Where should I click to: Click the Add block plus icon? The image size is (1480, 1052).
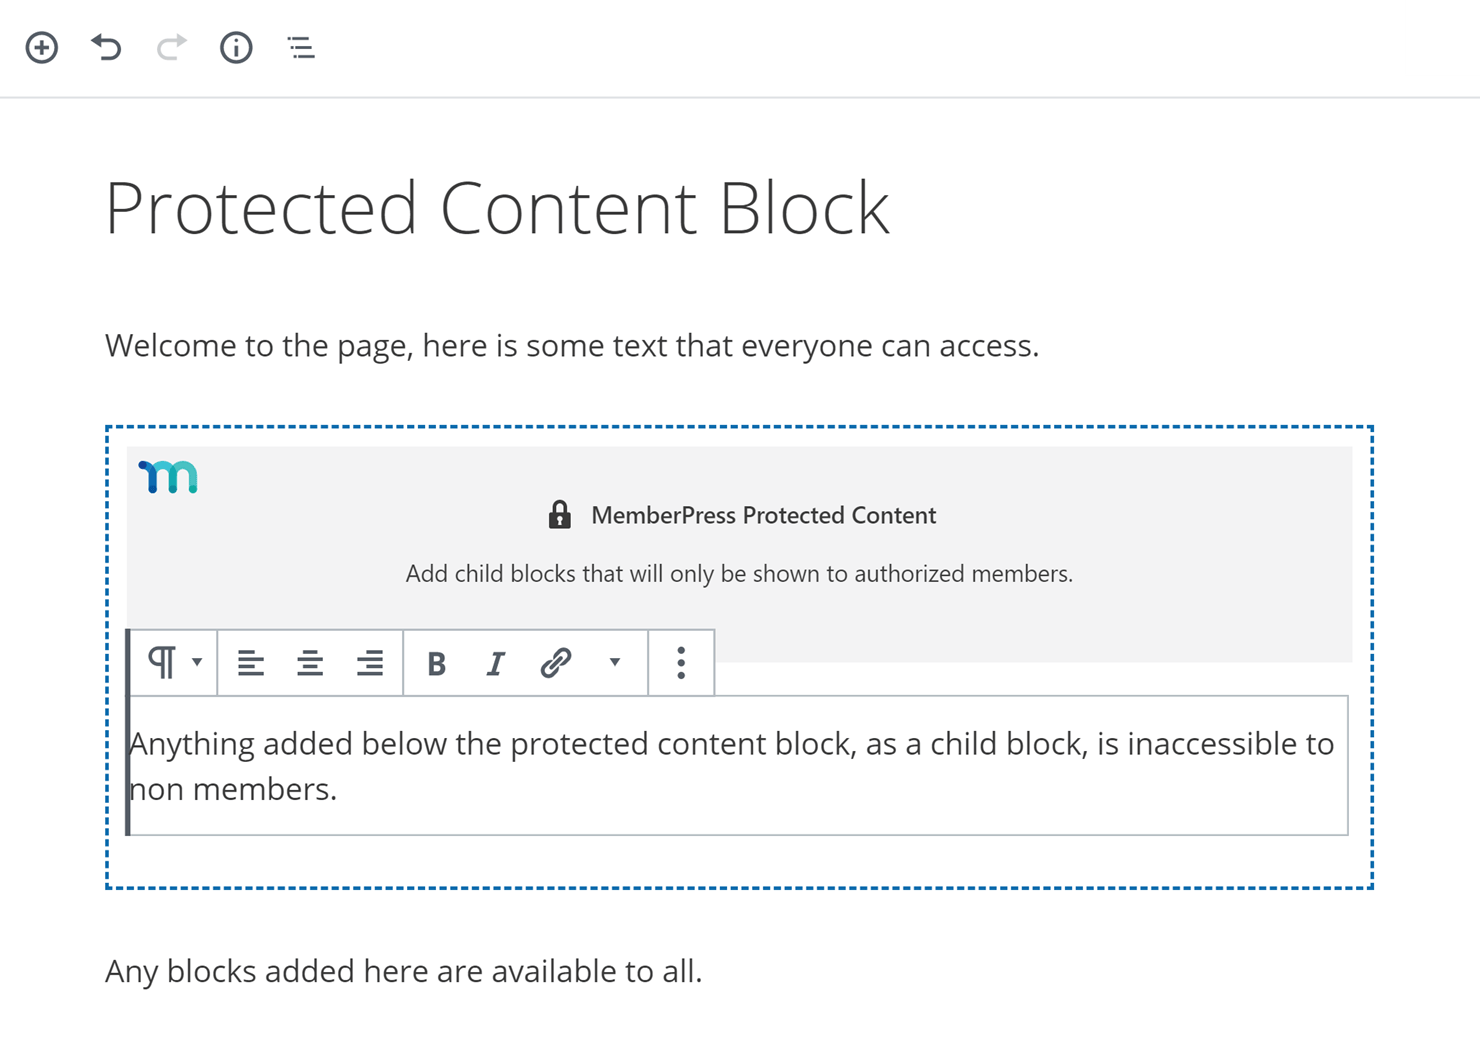(42, 47)
